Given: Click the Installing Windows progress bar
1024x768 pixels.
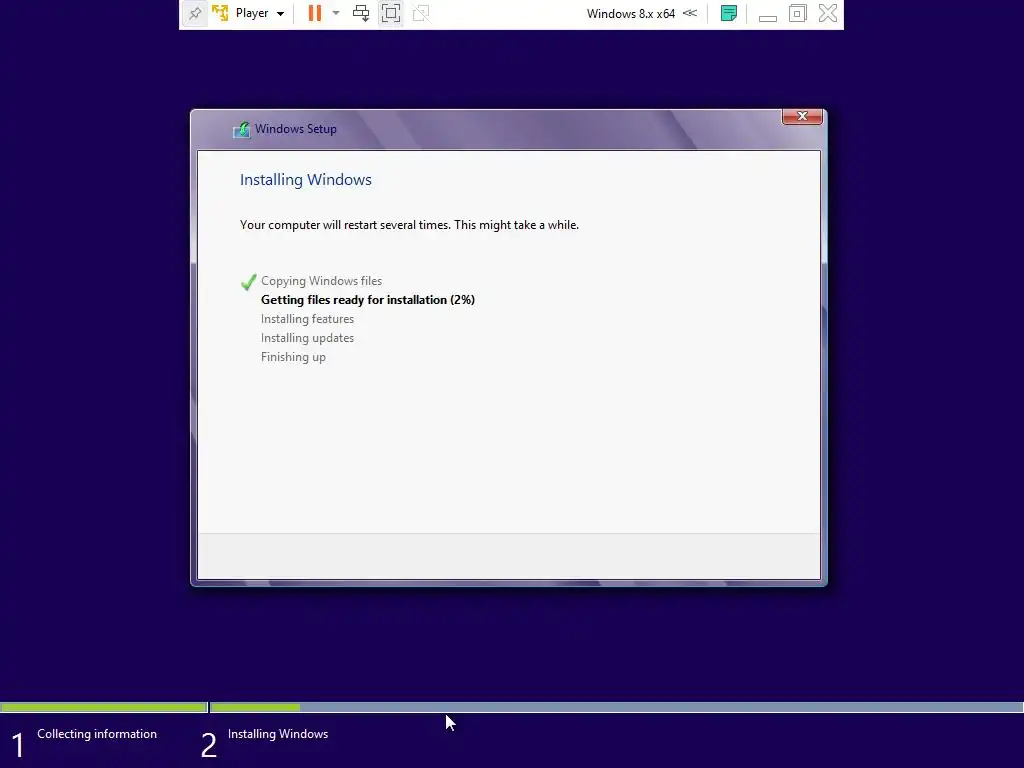Looking at the screenshot, I should click(x=616, y=707).
